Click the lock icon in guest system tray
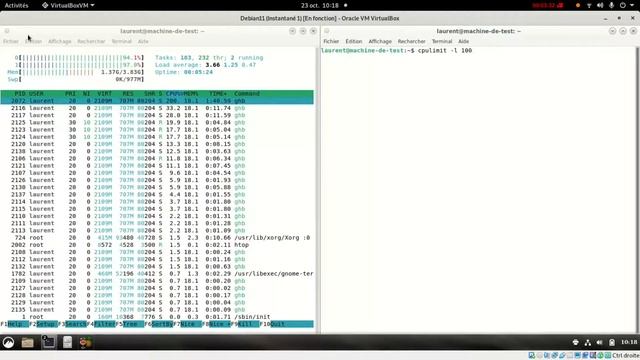The width and height of the screenshot is (640, 360). (x=611, y=342)
